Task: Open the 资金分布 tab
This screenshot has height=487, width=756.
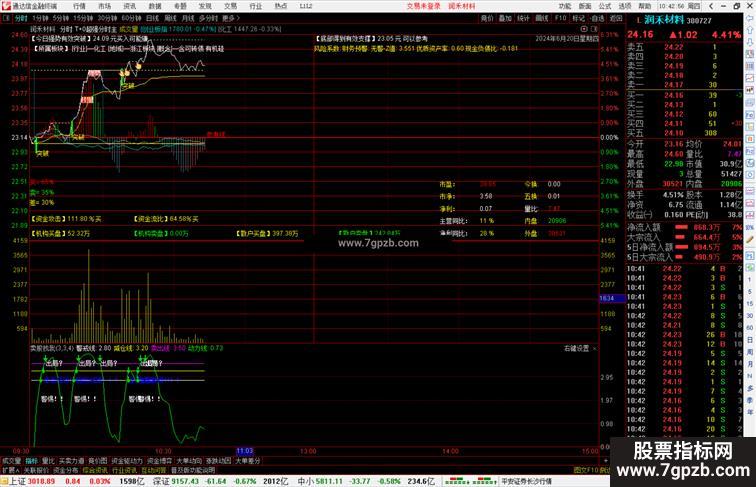Action: click(x=66, y=470)
